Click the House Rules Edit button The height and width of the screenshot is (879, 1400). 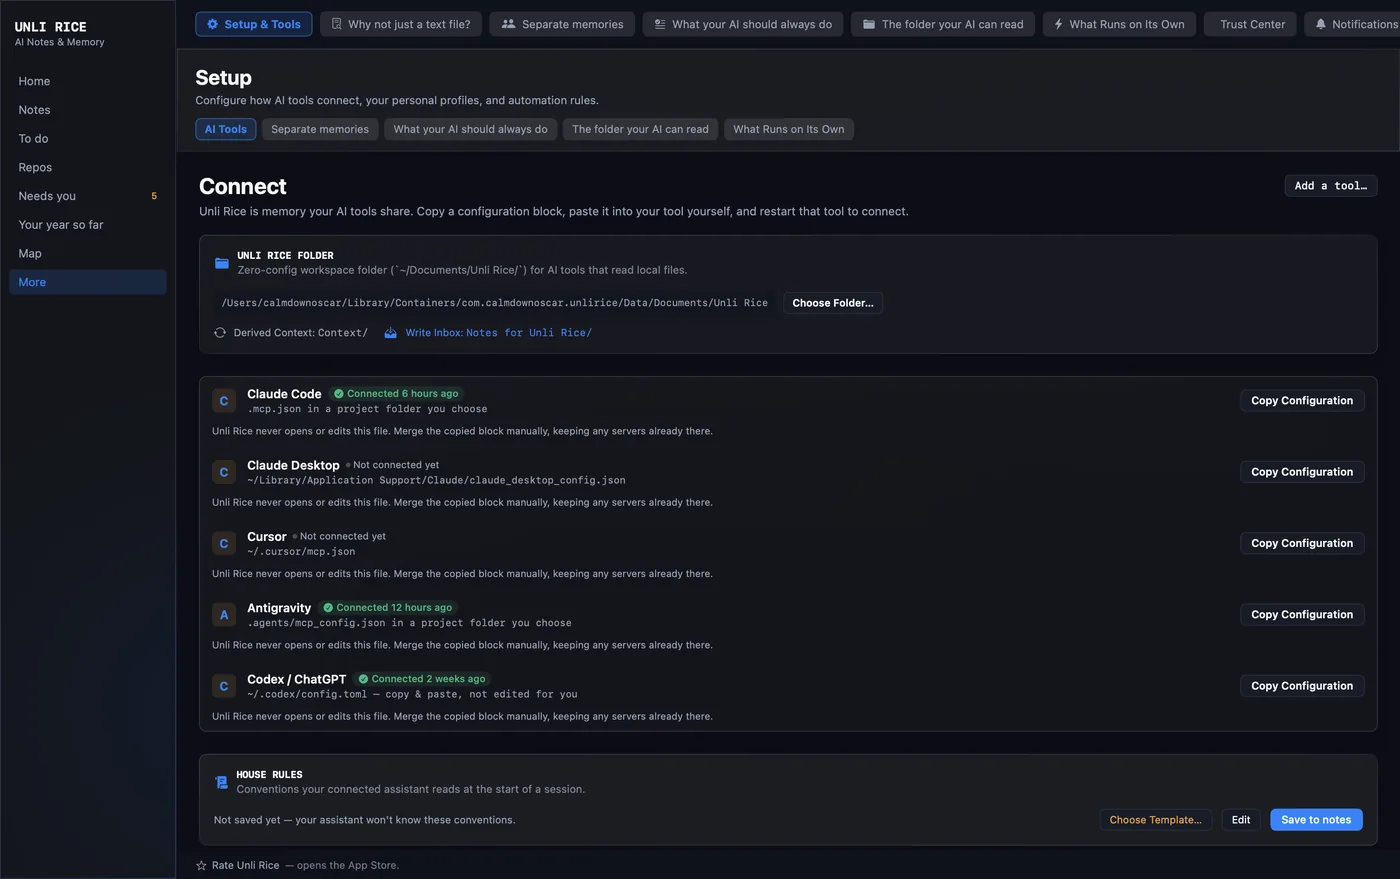[x=1241, y=820]
